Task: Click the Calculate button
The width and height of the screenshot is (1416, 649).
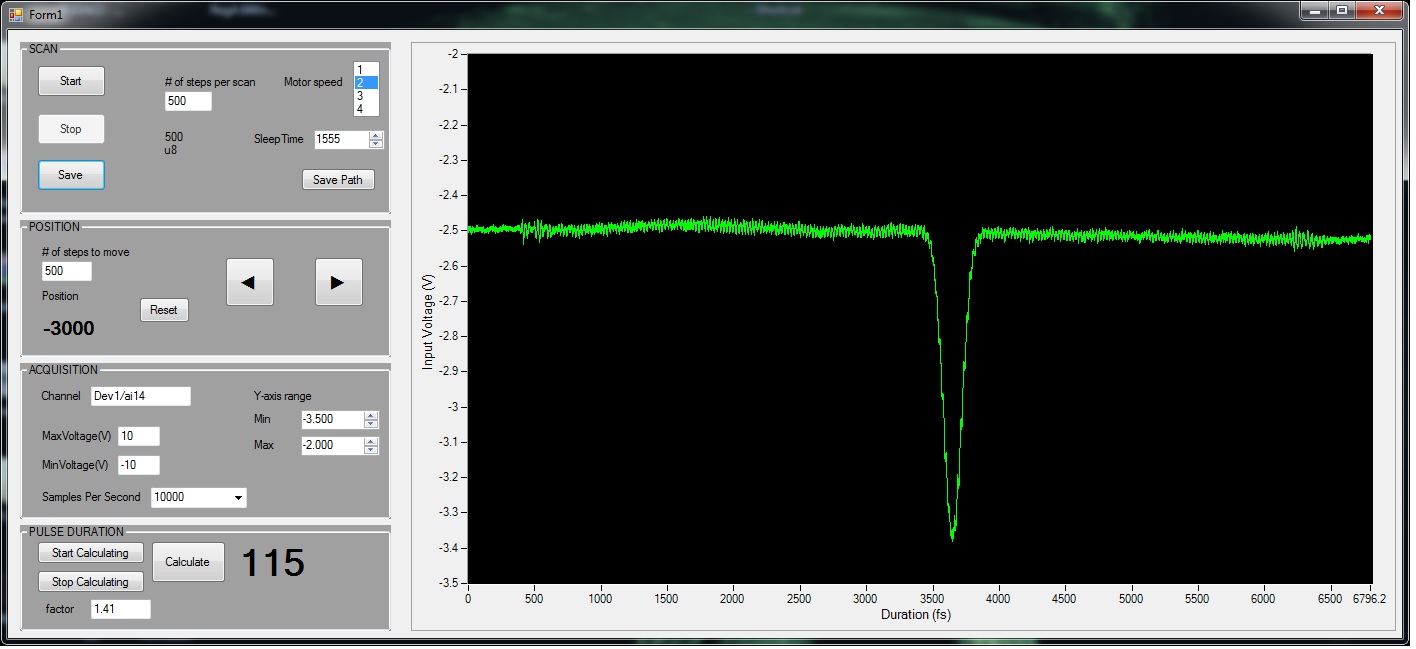Action: [x=188, y=562]
